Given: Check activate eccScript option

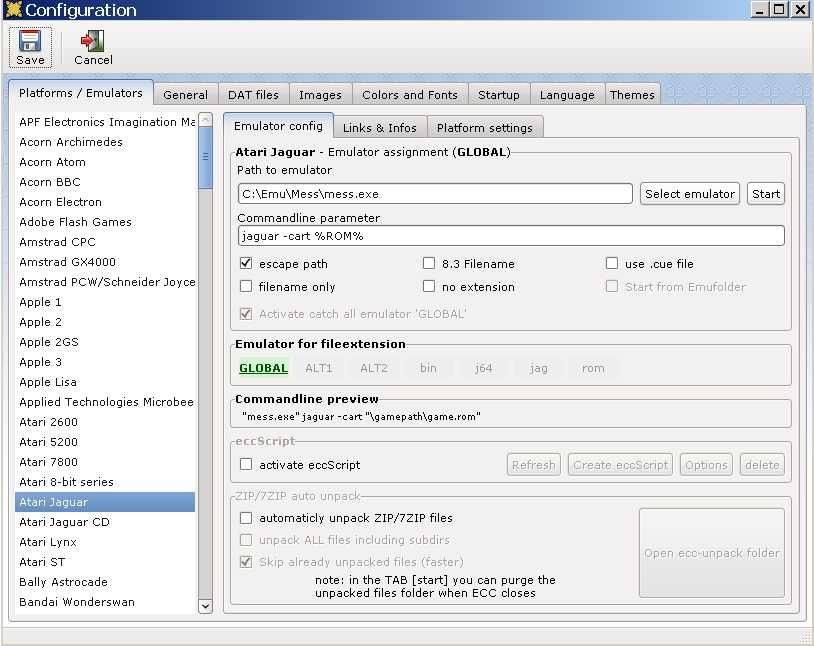Looking at the screenshot, I should coord(246,464).
